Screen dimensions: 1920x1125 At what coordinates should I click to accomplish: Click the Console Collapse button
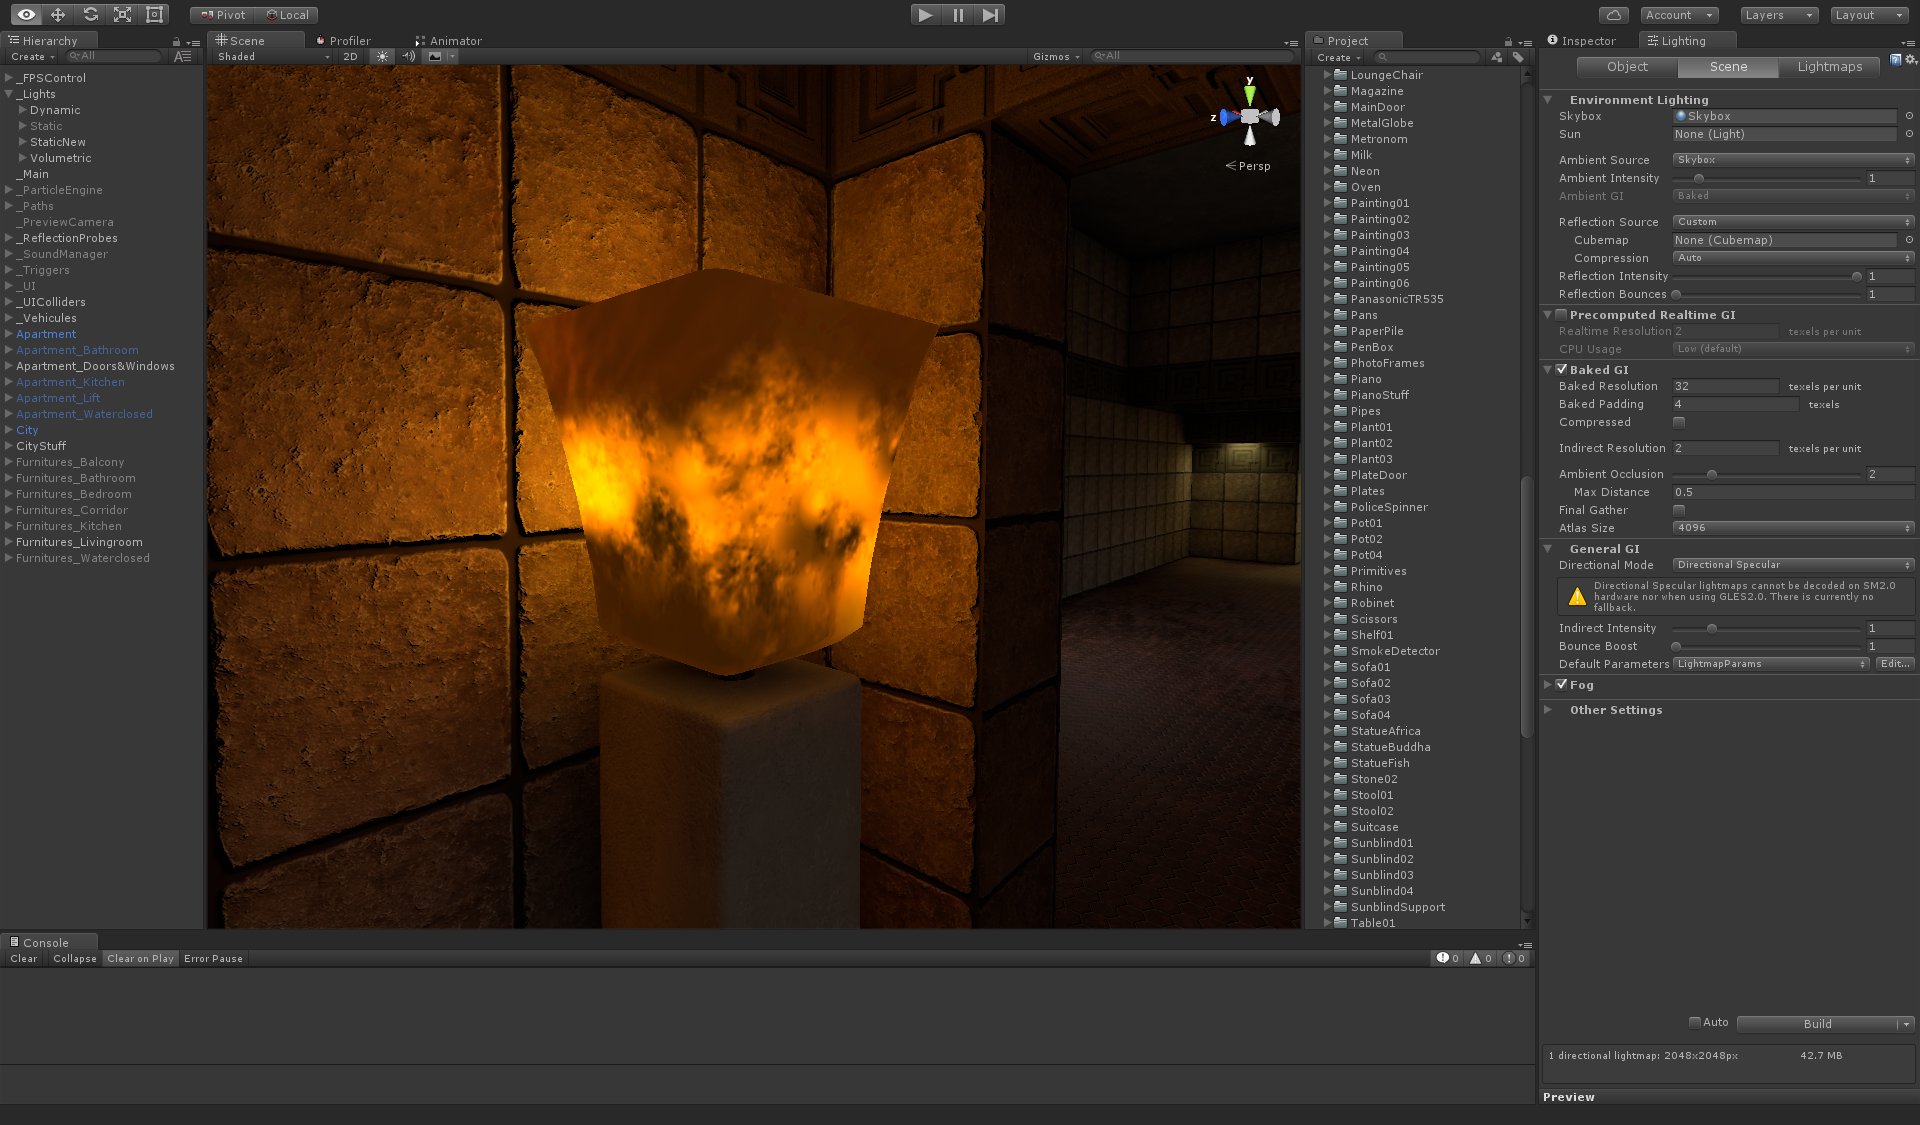coord(75,958)
